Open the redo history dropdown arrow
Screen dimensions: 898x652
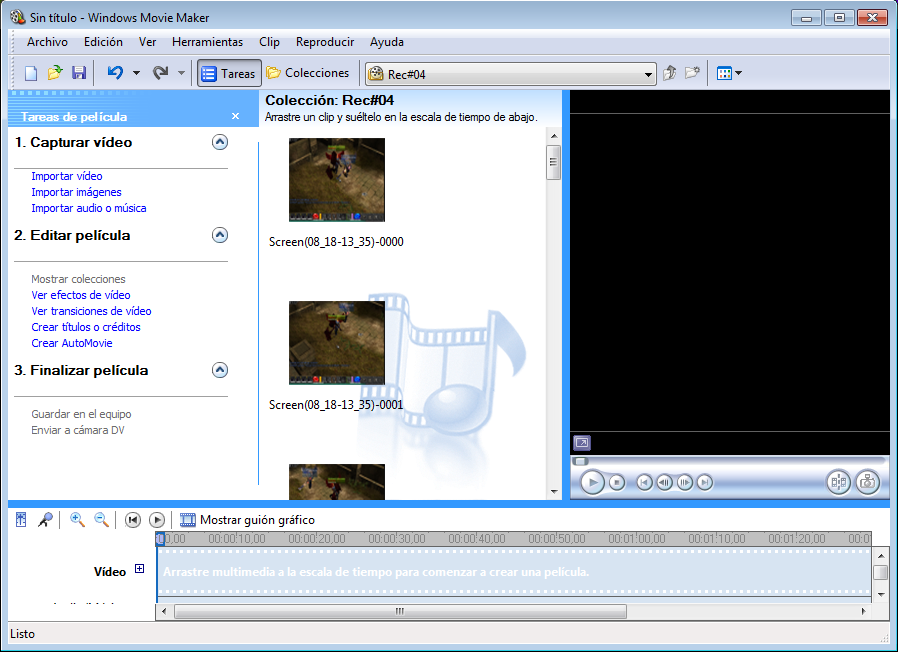[x=182, y=73]
